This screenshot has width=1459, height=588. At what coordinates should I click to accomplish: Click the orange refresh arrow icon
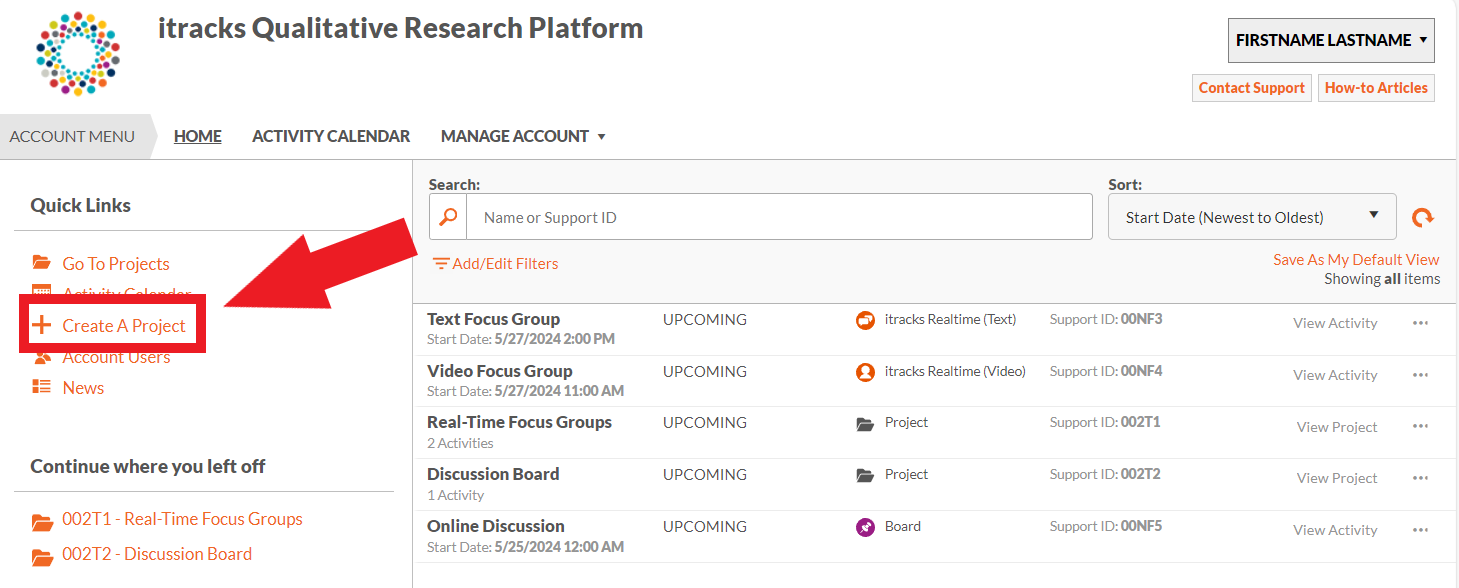pos(1422,217)
